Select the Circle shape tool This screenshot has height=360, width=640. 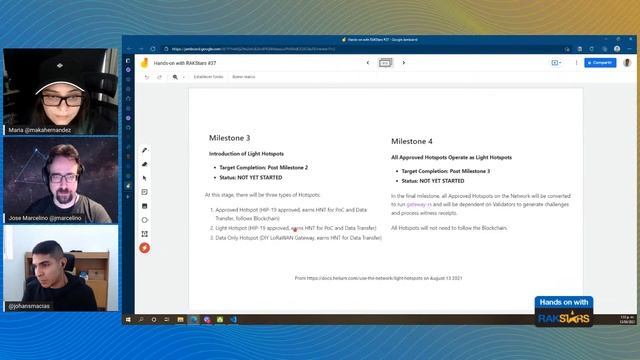144,220
